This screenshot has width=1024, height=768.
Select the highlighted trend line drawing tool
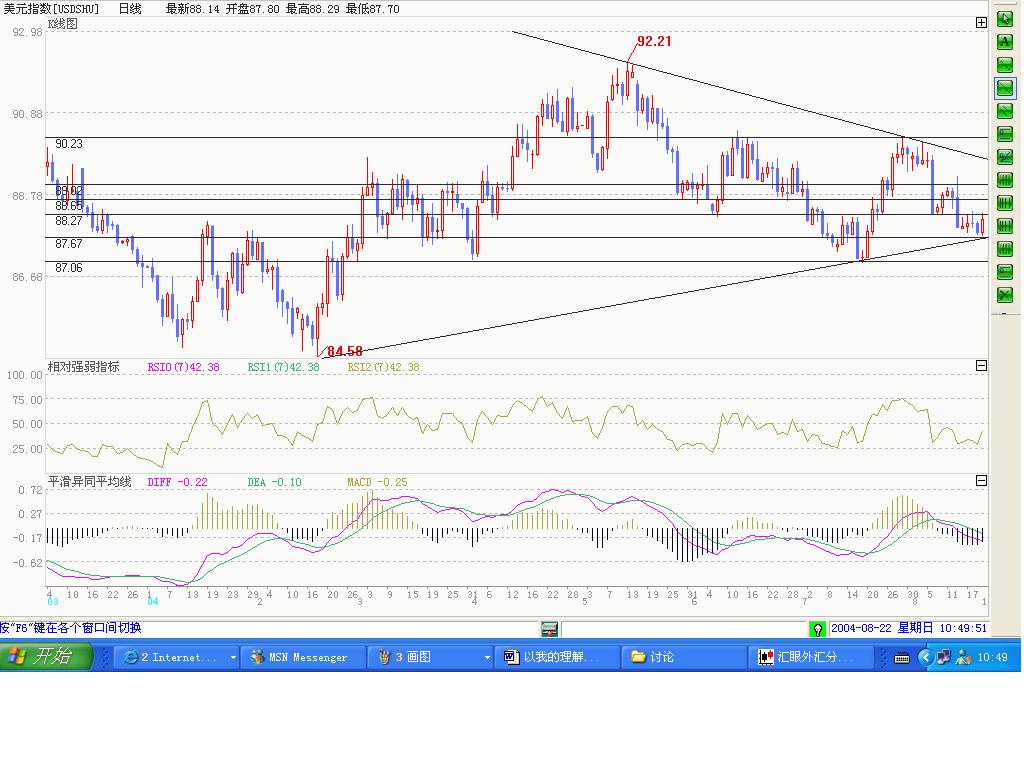click(x=1004, y=88)
